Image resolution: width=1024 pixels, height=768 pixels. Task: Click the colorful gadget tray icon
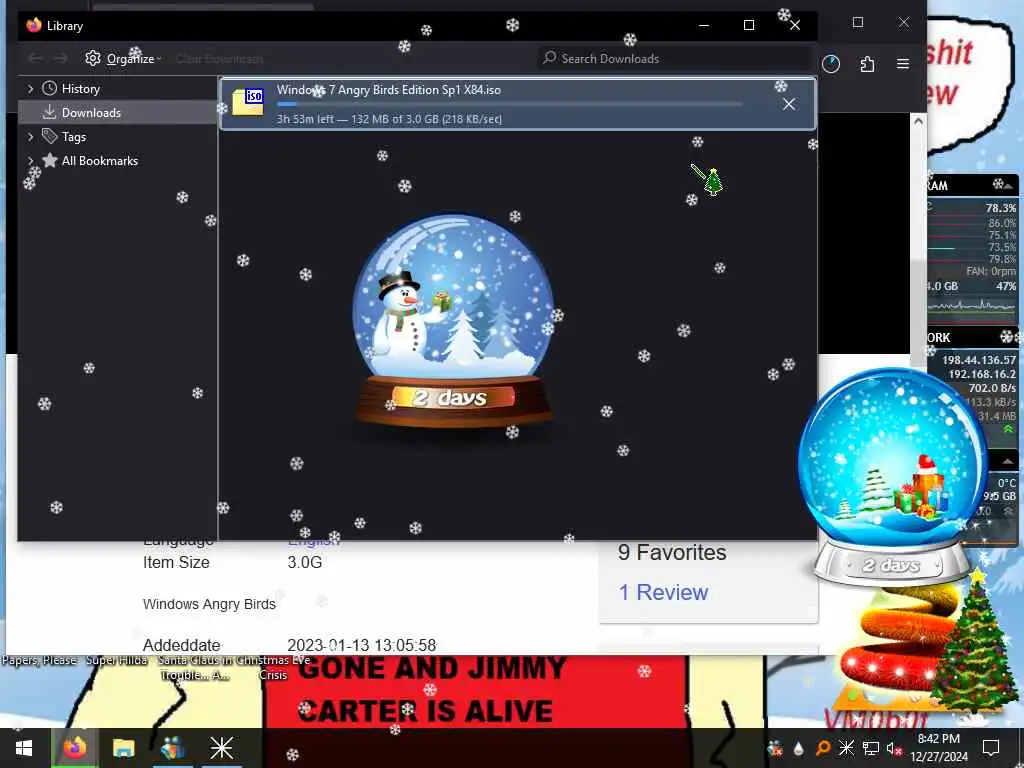[775, 748]
